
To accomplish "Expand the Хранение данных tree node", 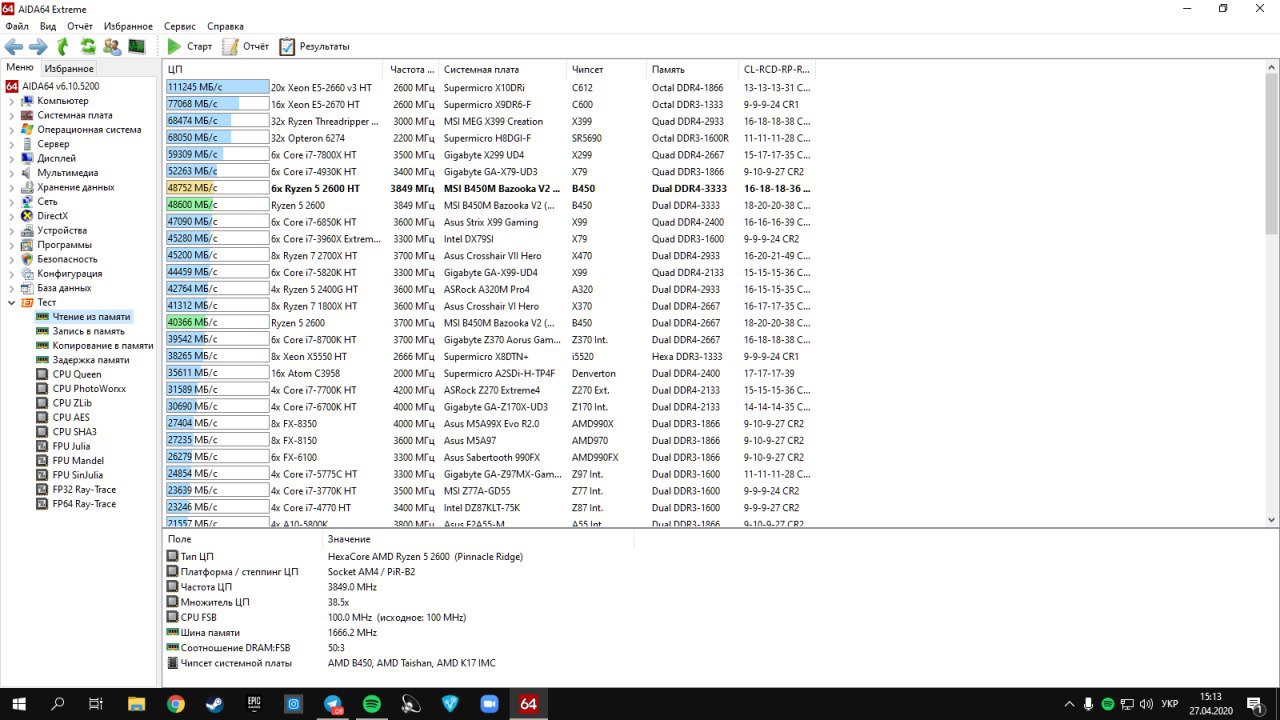I will (x=11, y=187).
